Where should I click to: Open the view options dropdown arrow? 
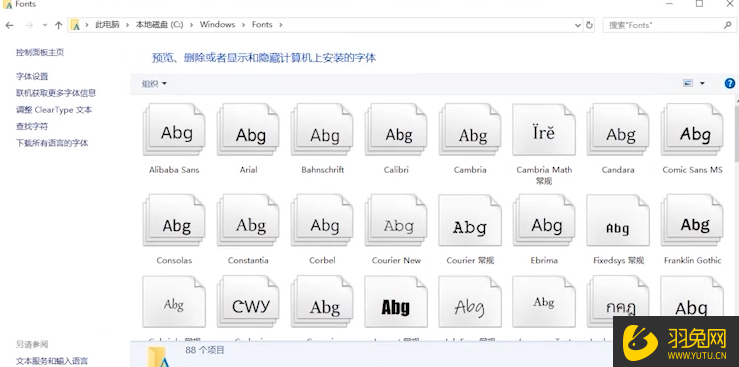coord(702,83)
